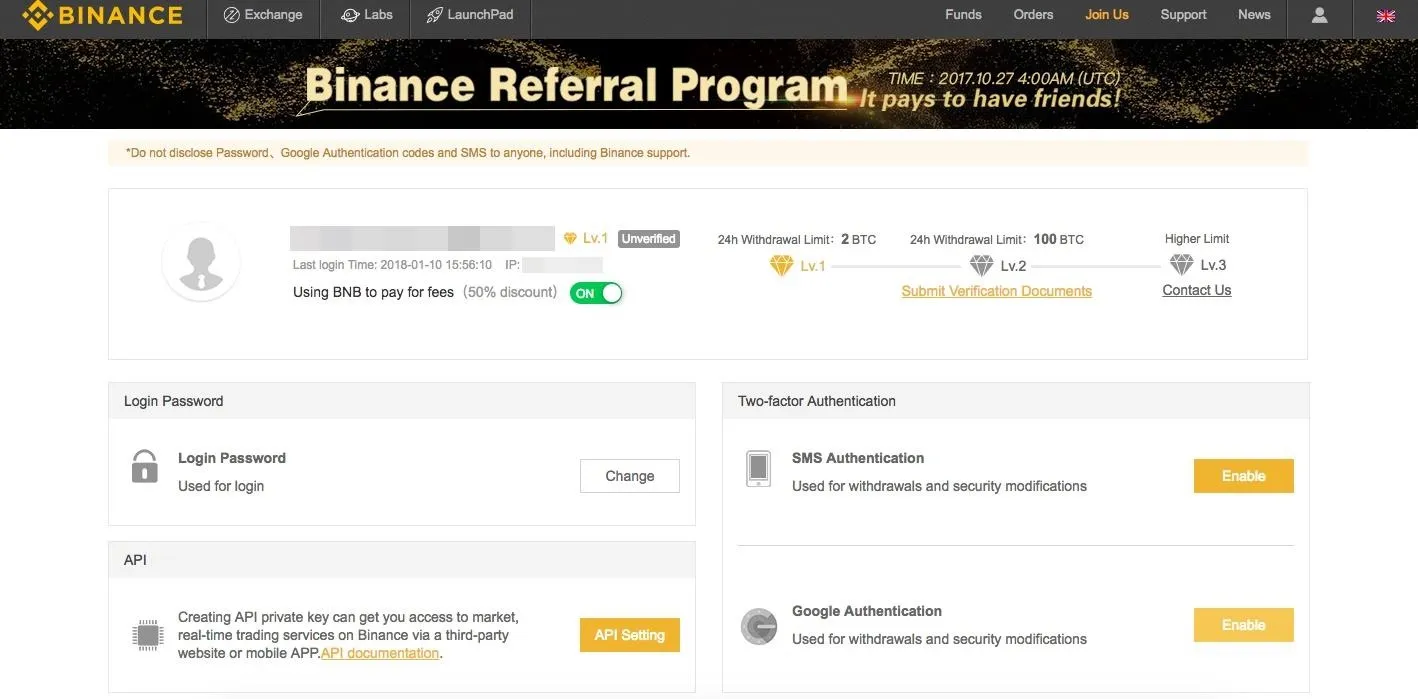Open the Support page
The image size is (1418, 699).
coord(1183,15)
